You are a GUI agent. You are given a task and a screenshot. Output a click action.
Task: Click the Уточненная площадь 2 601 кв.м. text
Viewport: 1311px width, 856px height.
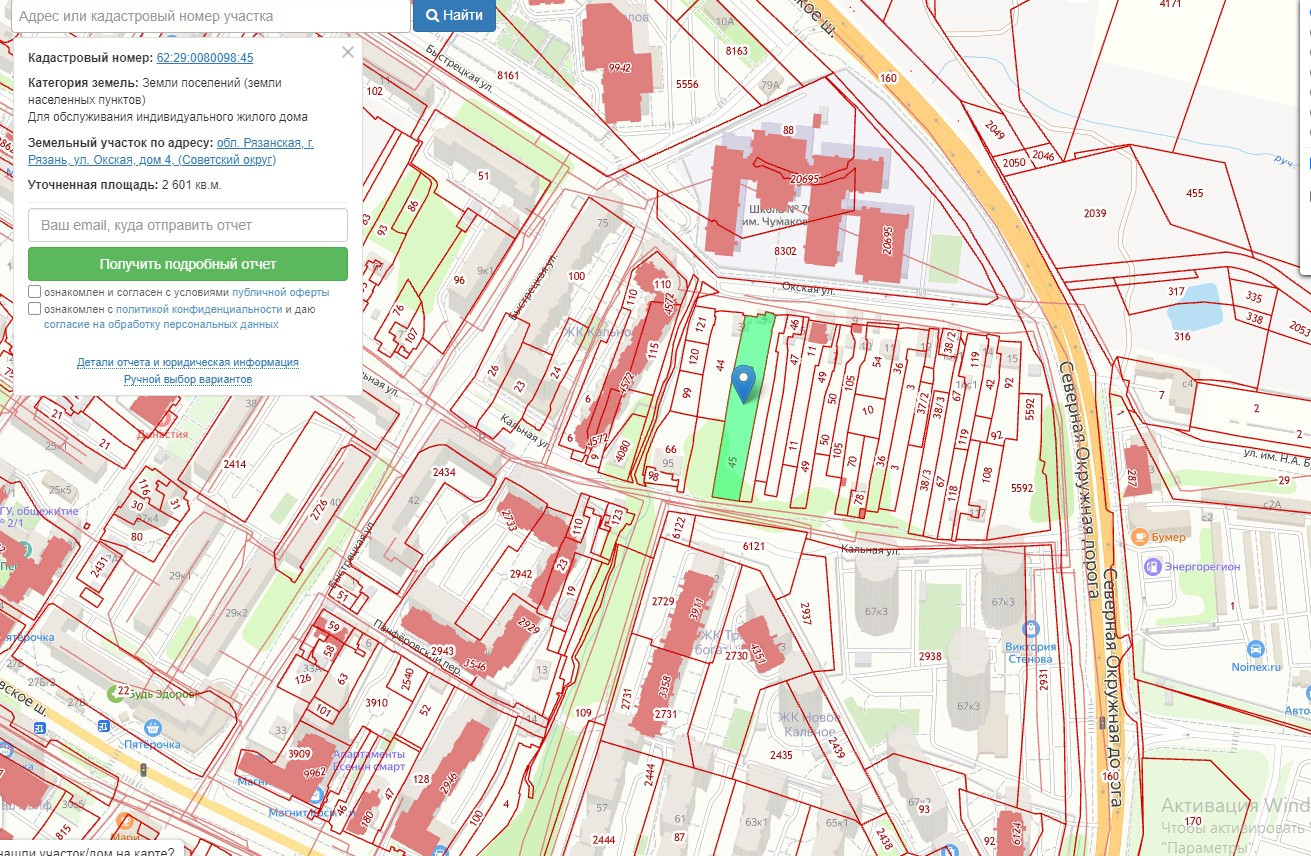point(125,185)
